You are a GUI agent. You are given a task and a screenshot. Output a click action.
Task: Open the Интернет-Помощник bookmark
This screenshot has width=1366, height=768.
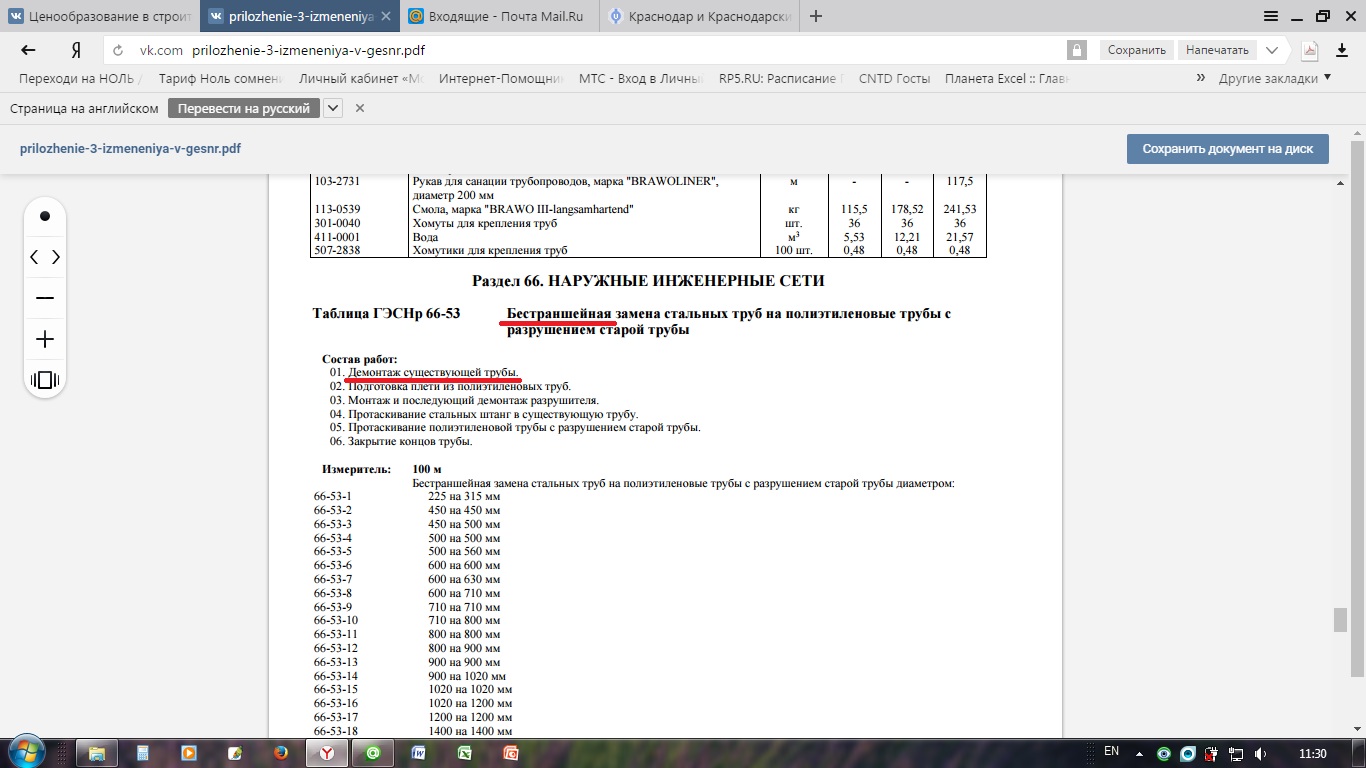501,78
